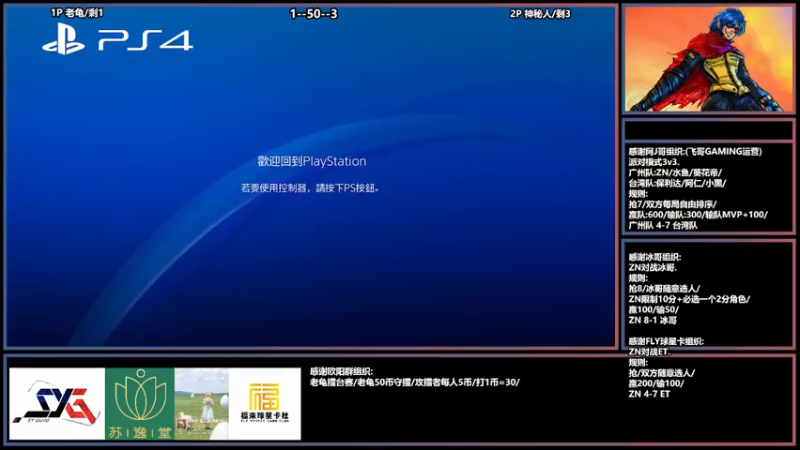Click the 歡迎回到PlayStation welcome message

coord(312,161)
